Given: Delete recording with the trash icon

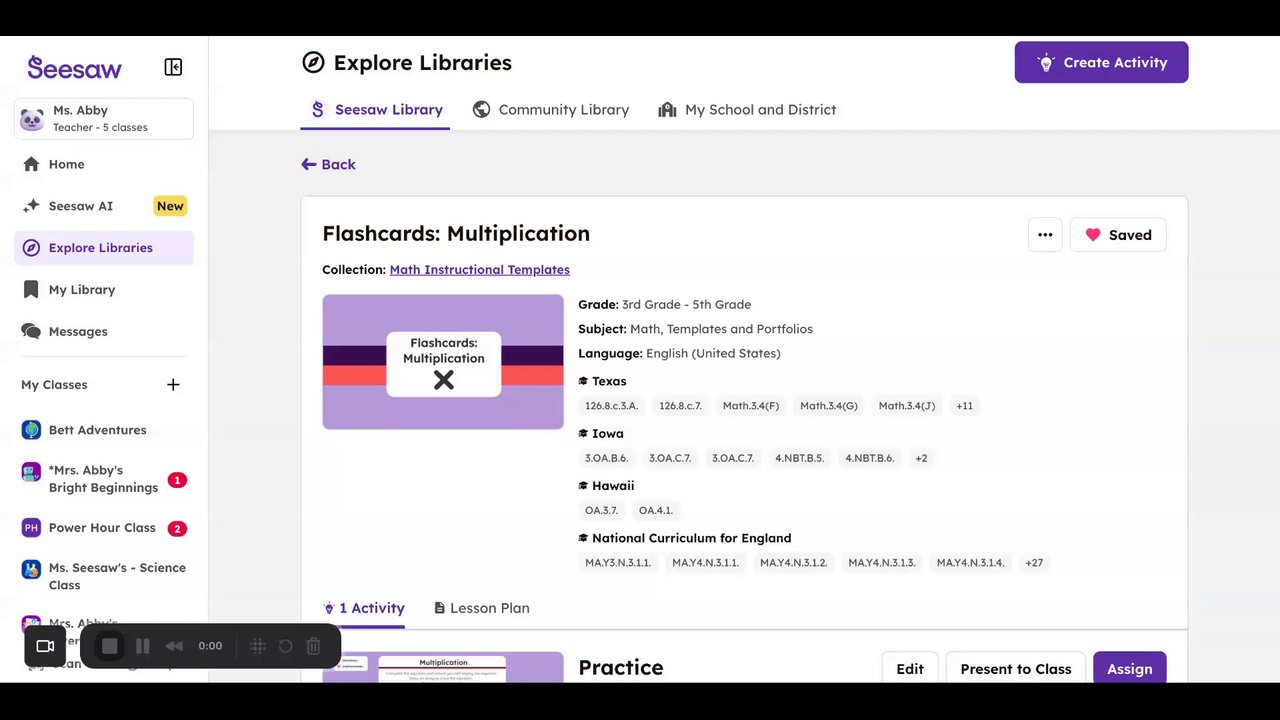Looking at the screenshot, I should point(313,646).
